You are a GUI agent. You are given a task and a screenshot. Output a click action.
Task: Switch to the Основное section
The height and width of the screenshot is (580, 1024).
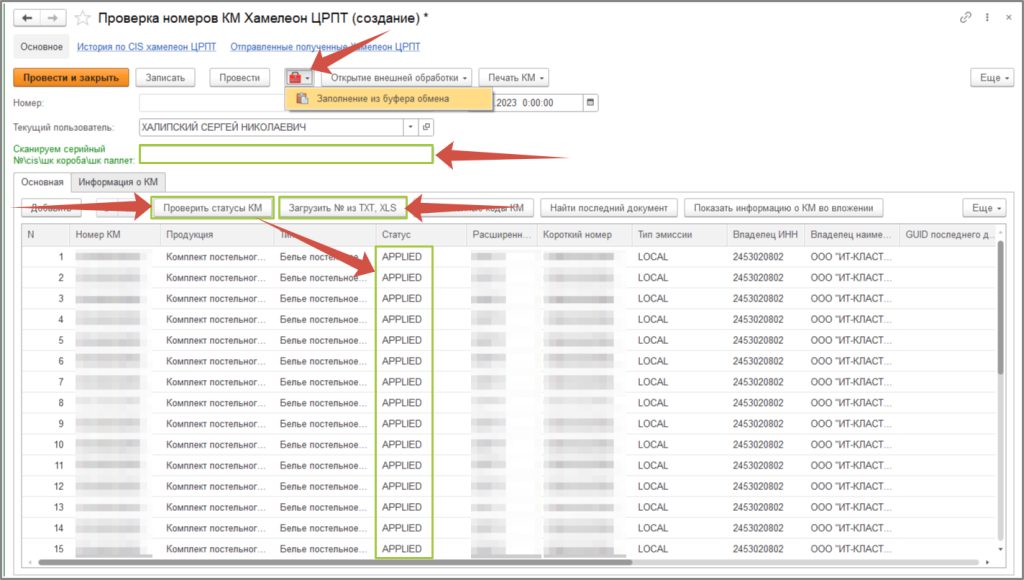pos(41,47)
